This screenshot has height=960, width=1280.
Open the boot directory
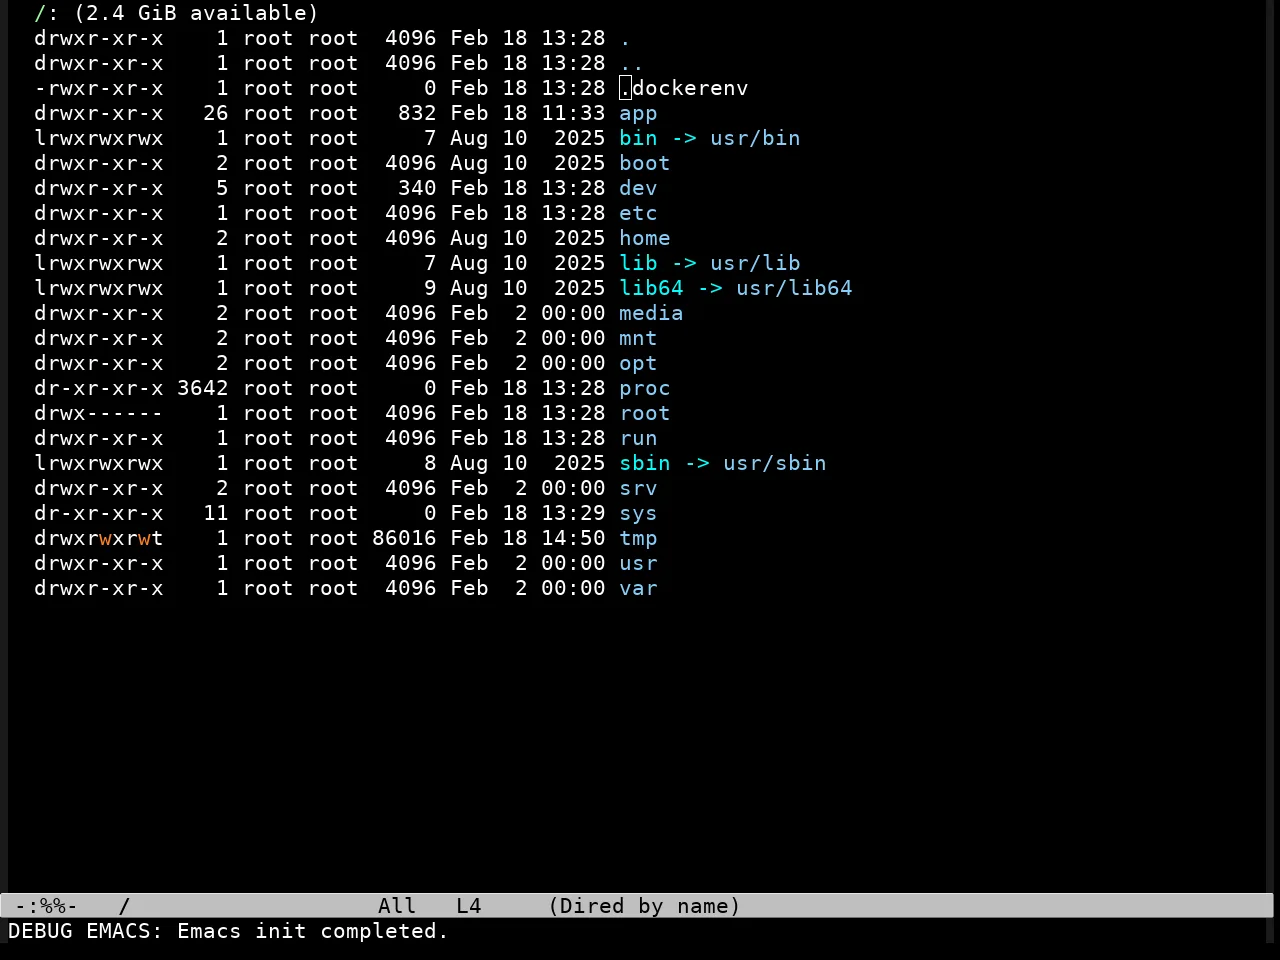645,163
